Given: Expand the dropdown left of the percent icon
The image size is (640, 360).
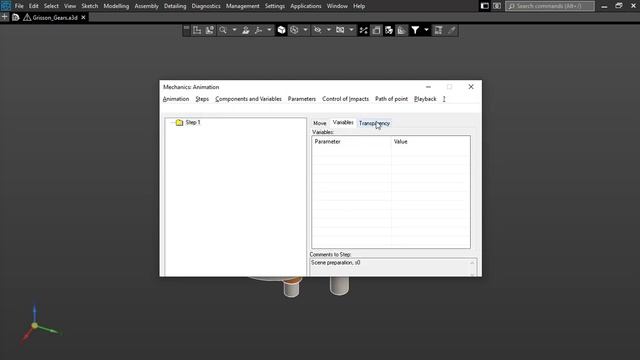Looking at the screenshot, I should (351, 30).
